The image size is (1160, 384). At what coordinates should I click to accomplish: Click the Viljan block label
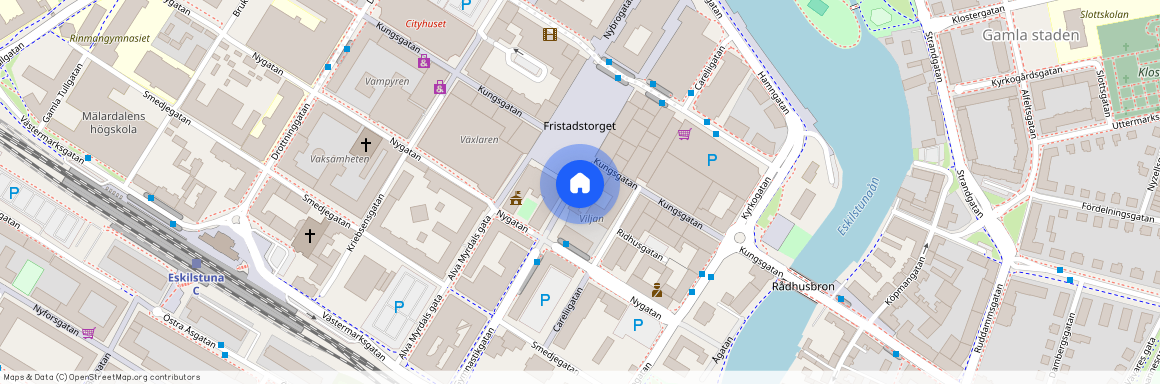592,219
